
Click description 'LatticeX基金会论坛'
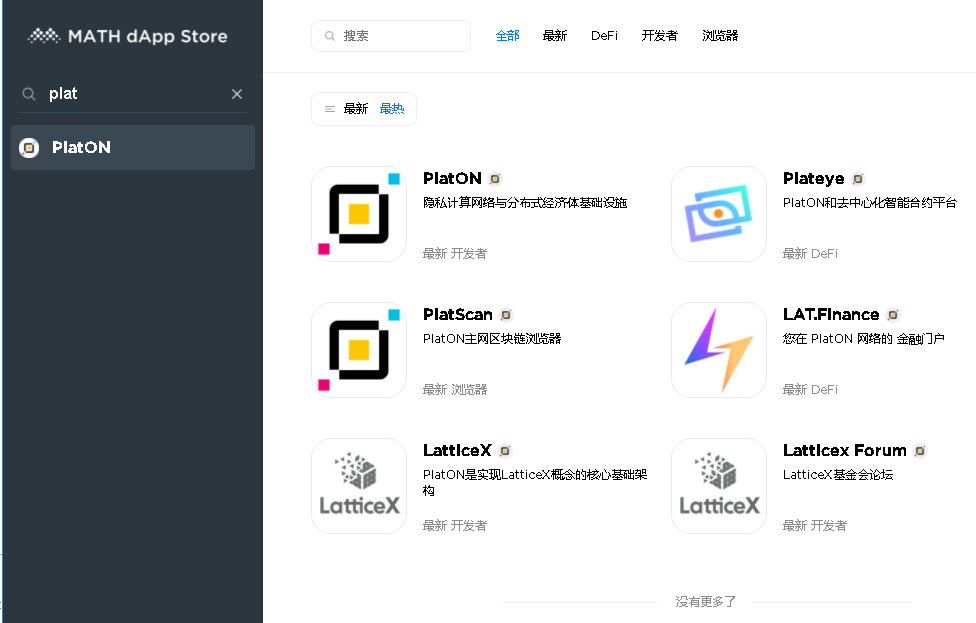(x=838, y=475)
